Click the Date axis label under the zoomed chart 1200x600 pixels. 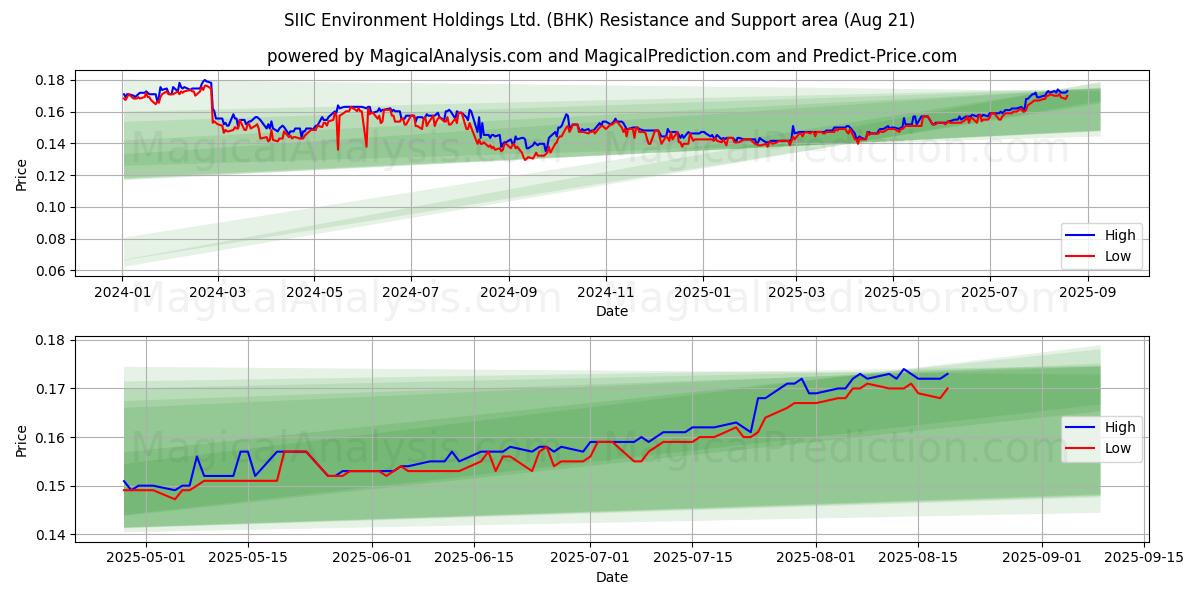(612, 577)
